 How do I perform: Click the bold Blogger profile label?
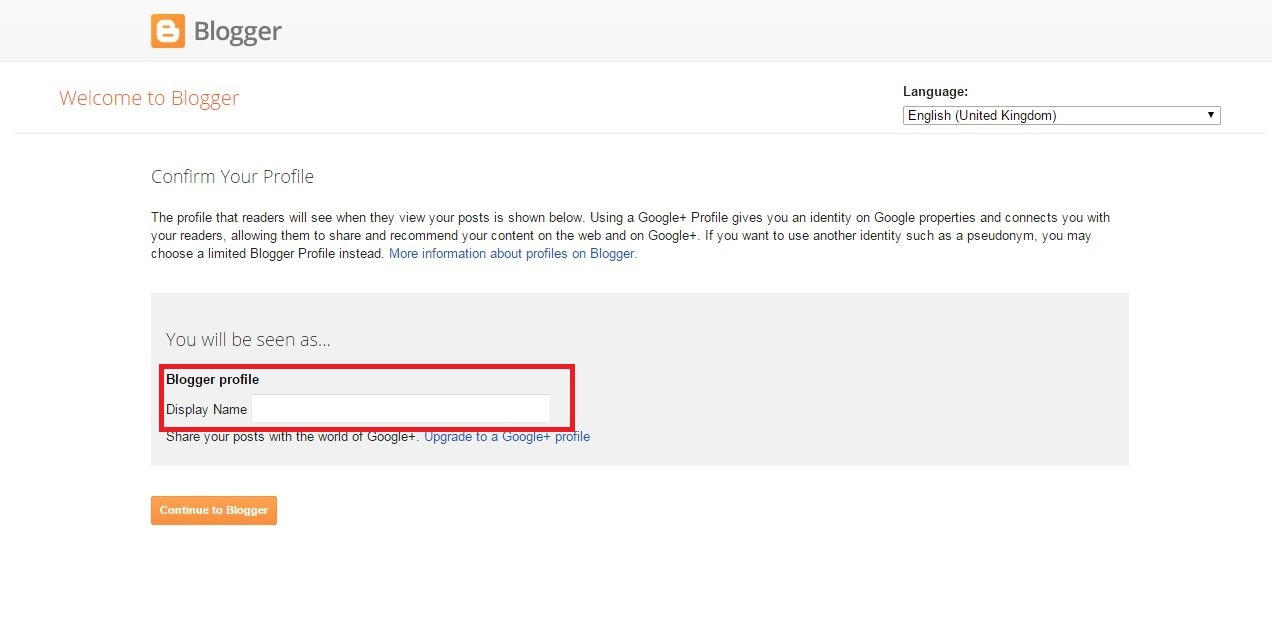click(x=212, y=380)
